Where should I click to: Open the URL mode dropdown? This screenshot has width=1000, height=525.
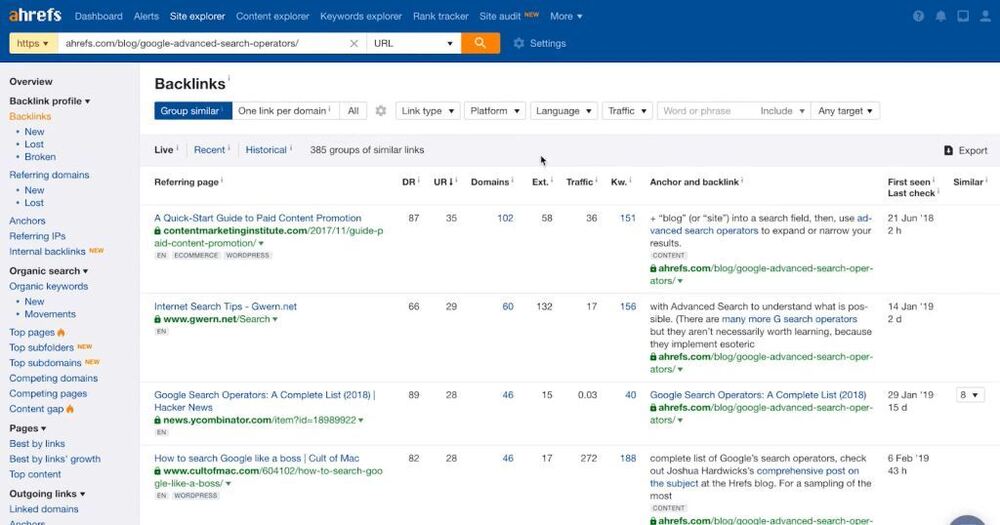tap(413, 43)
